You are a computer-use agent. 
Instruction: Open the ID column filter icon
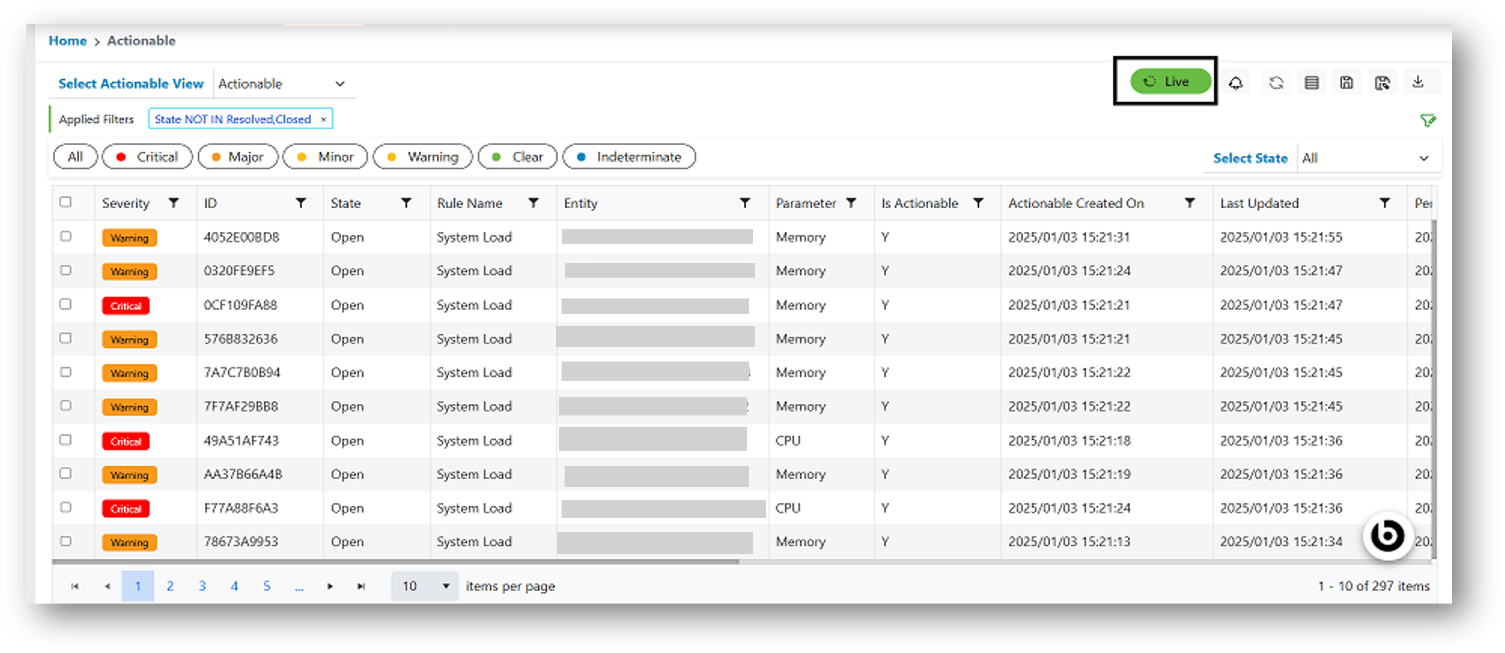pos(301,203)
